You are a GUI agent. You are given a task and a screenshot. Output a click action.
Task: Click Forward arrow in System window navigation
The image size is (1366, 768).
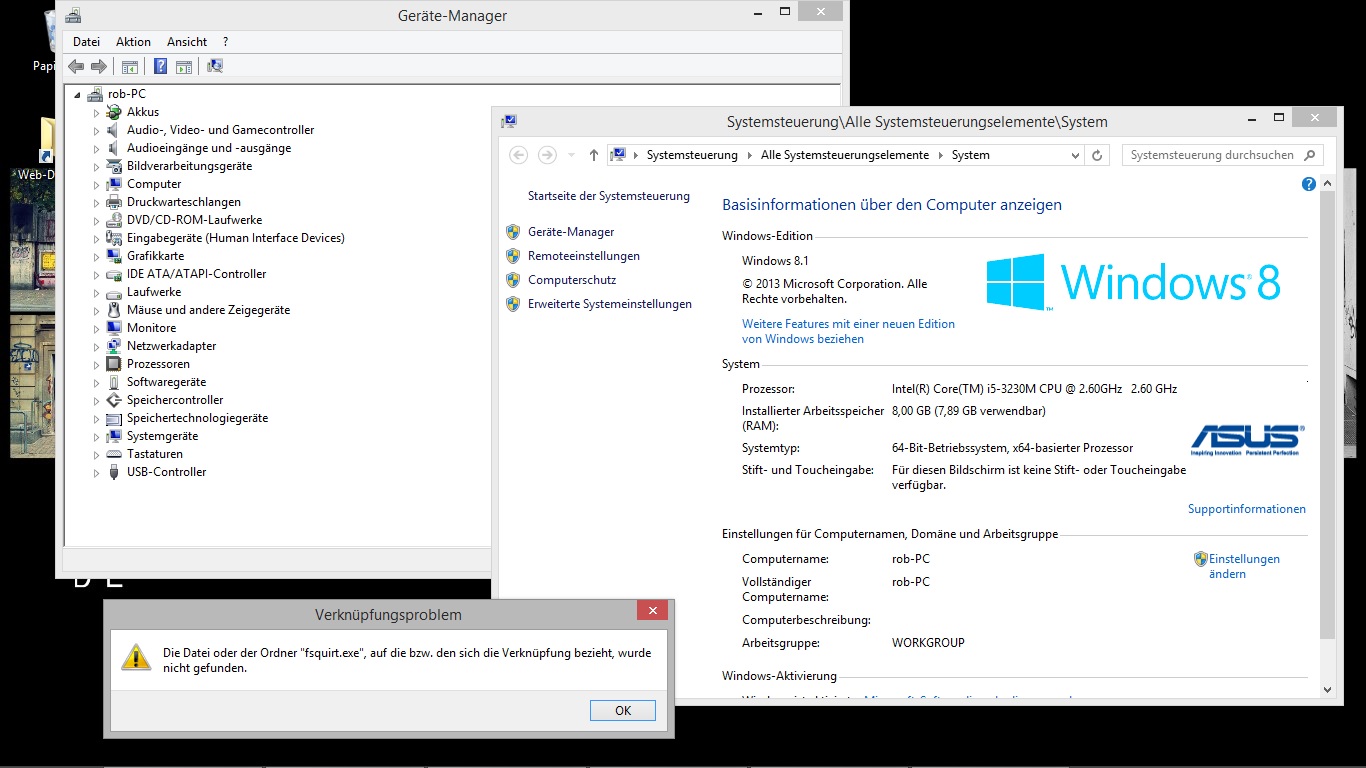[547, 155]
